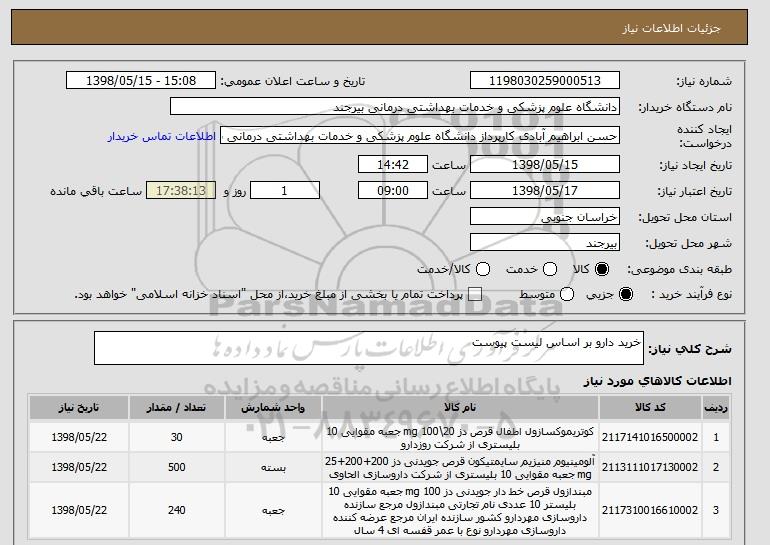Click the طبقه بندی موضوعی label
The height and width of the screenshot is (545, 770).
point(679,269)
